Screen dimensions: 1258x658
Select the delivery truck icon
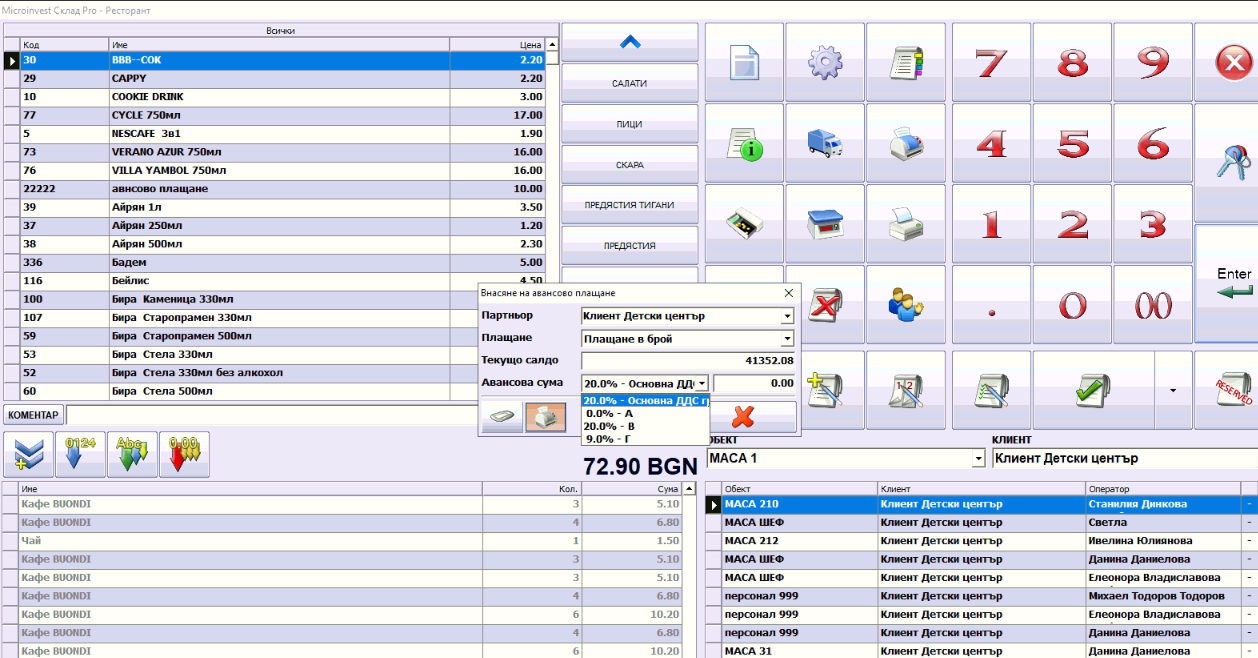point(825,143)
